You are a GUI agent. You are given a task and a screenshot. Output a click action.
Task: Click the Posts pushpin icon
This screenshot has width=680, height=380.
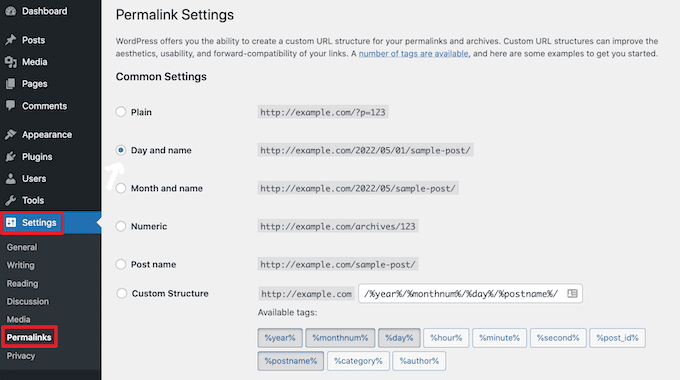coord(11,40)
